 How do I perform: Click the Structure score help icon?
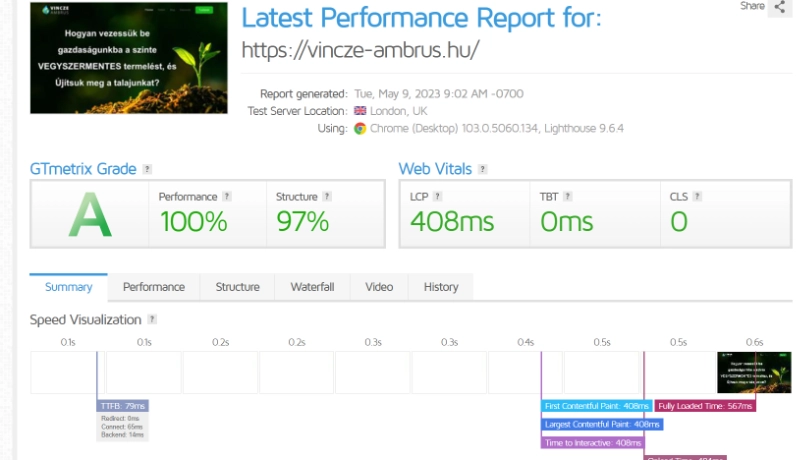coord(326,197)
